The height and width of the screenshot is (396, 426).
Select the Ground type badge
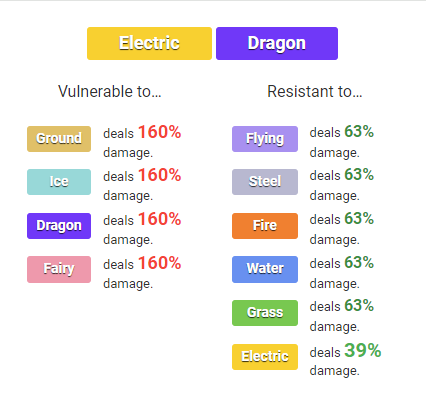point(59,139)
